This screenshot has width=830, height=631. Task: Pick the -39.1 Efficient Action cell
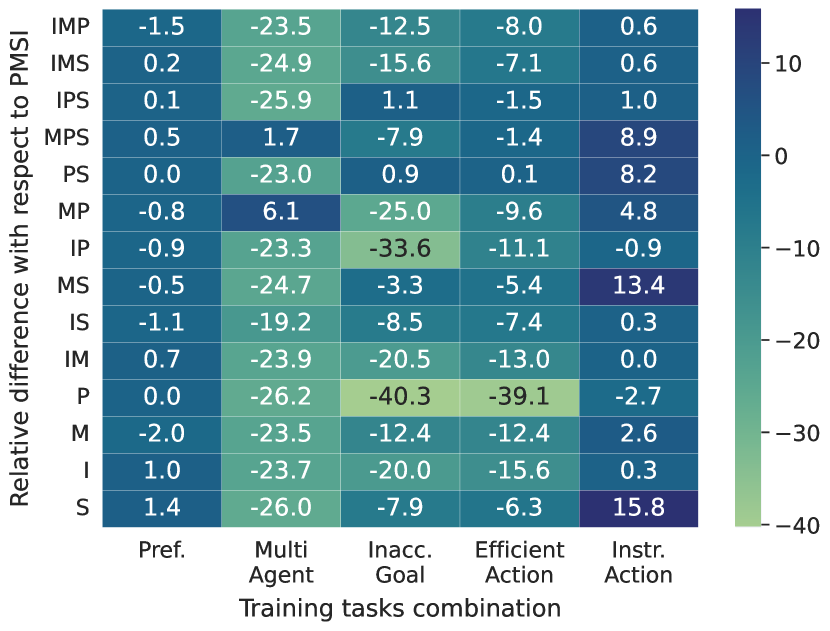click(x=519, y=394)
